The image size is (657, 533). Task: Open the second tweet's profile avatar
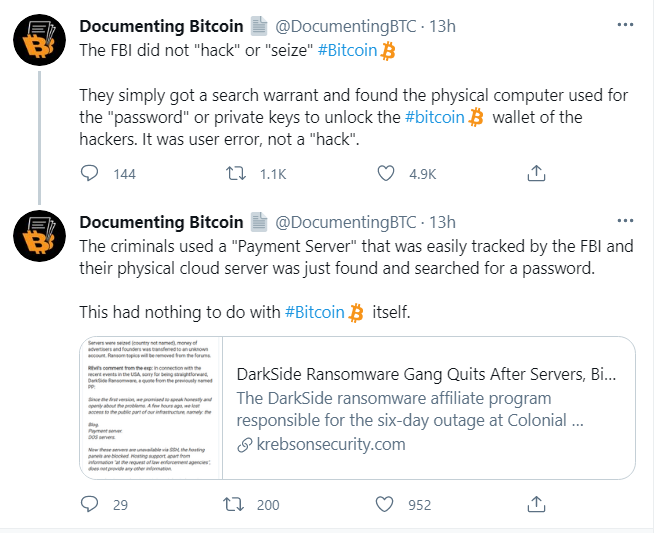(38, 237)
